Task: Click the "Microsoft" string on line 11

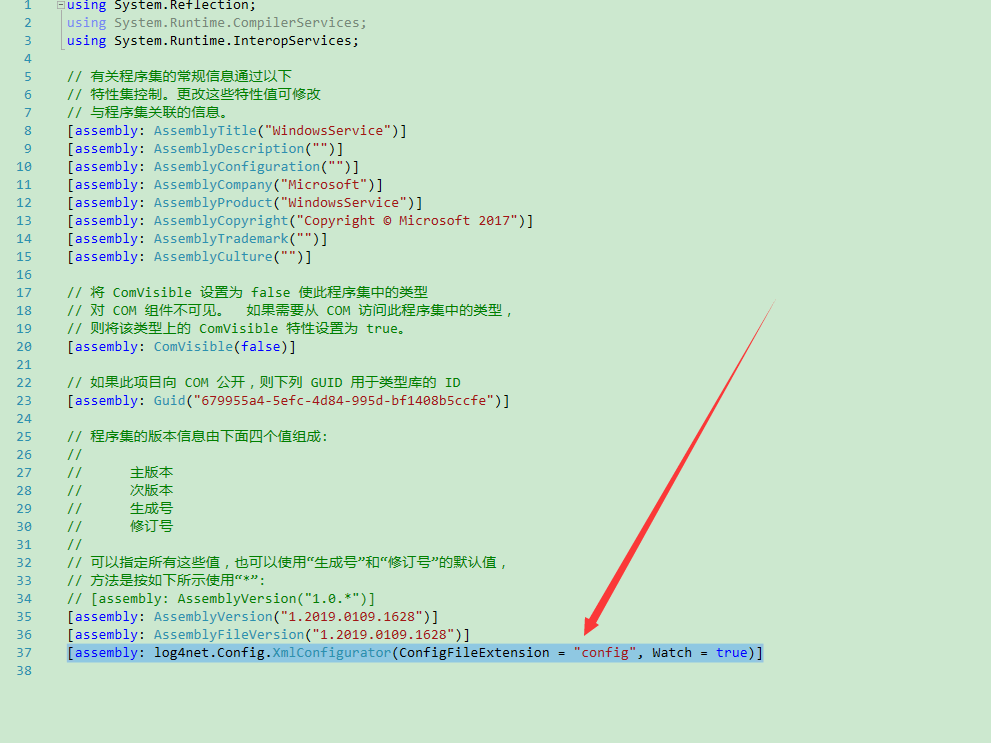Action: click(324, 184)
